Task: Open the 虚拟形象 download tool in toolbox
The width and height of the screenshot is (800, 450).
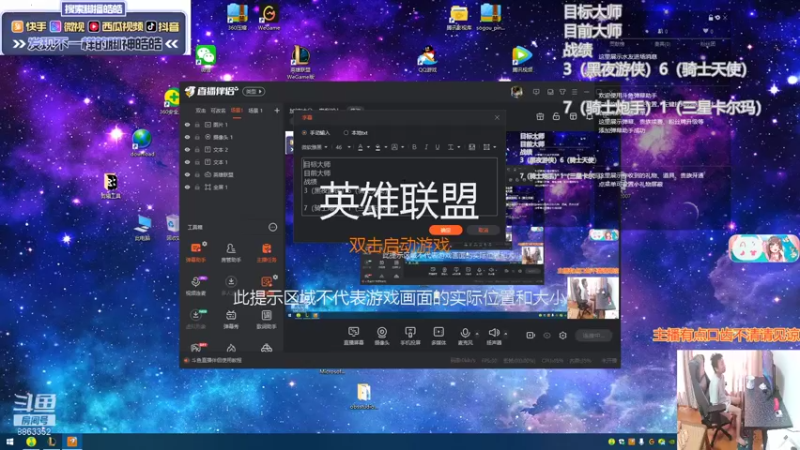Action: pos(196,319)
